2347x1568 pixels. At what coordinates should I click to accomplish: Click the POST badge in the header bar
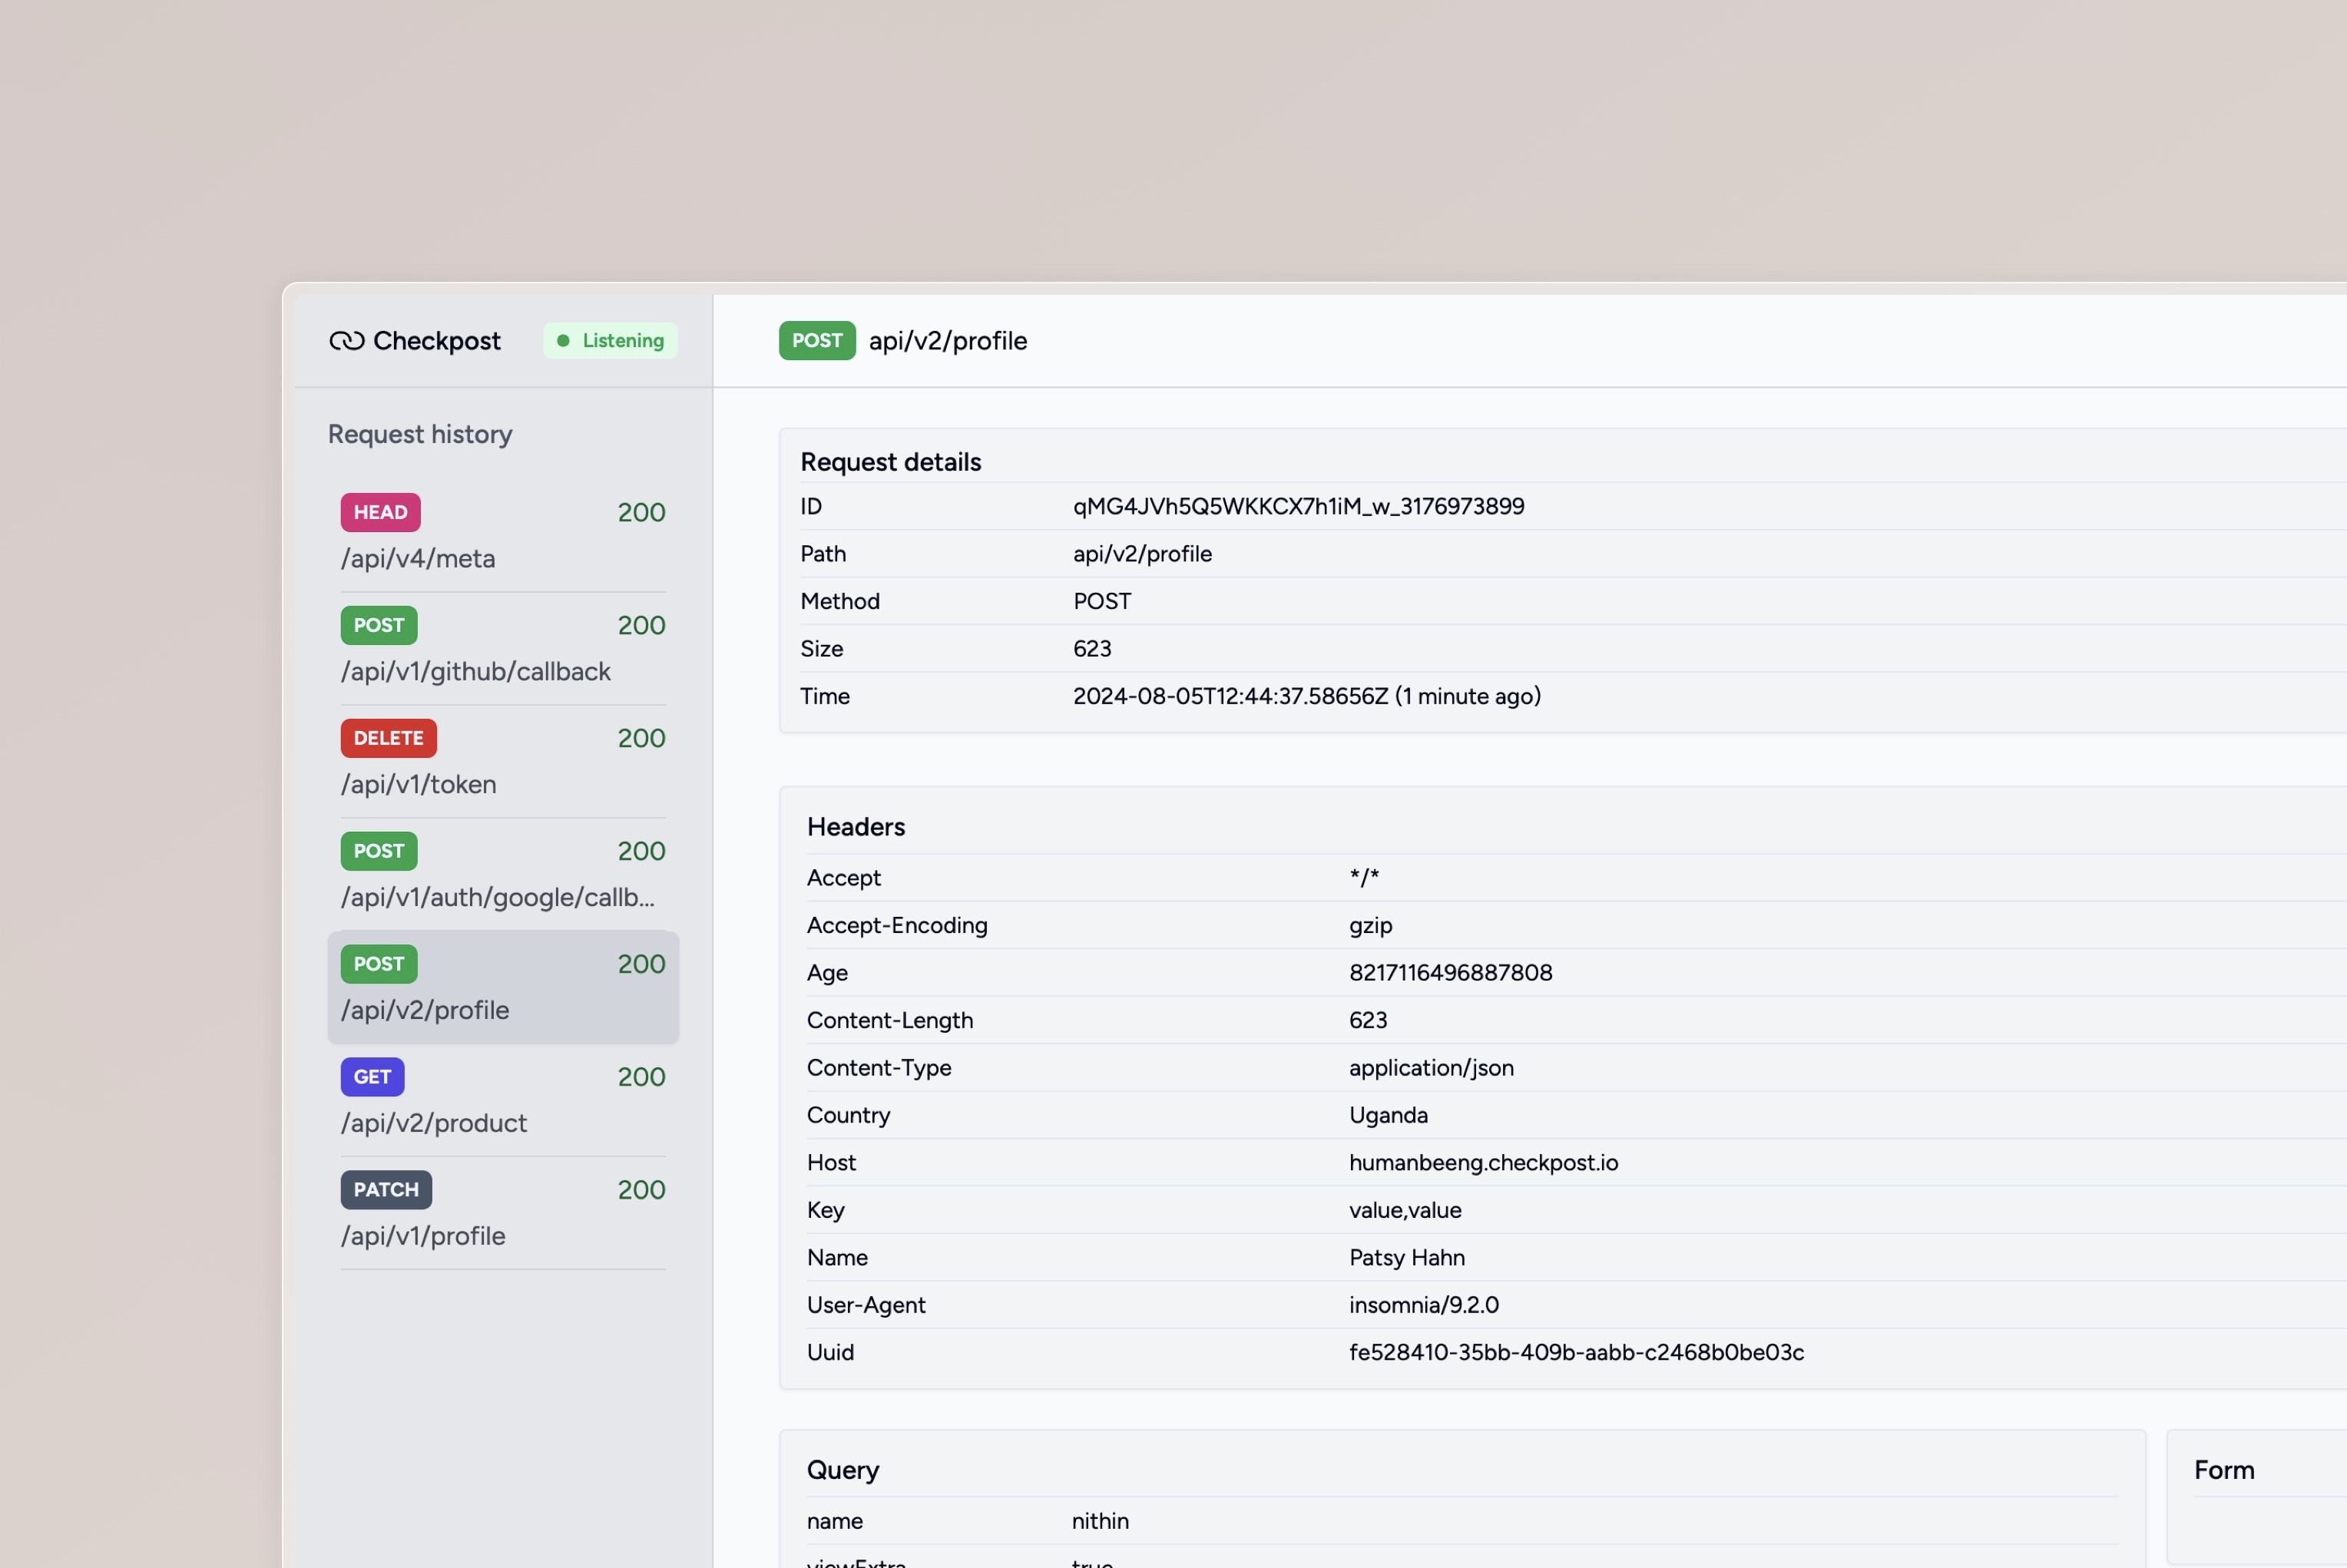(x=817, y=341)
